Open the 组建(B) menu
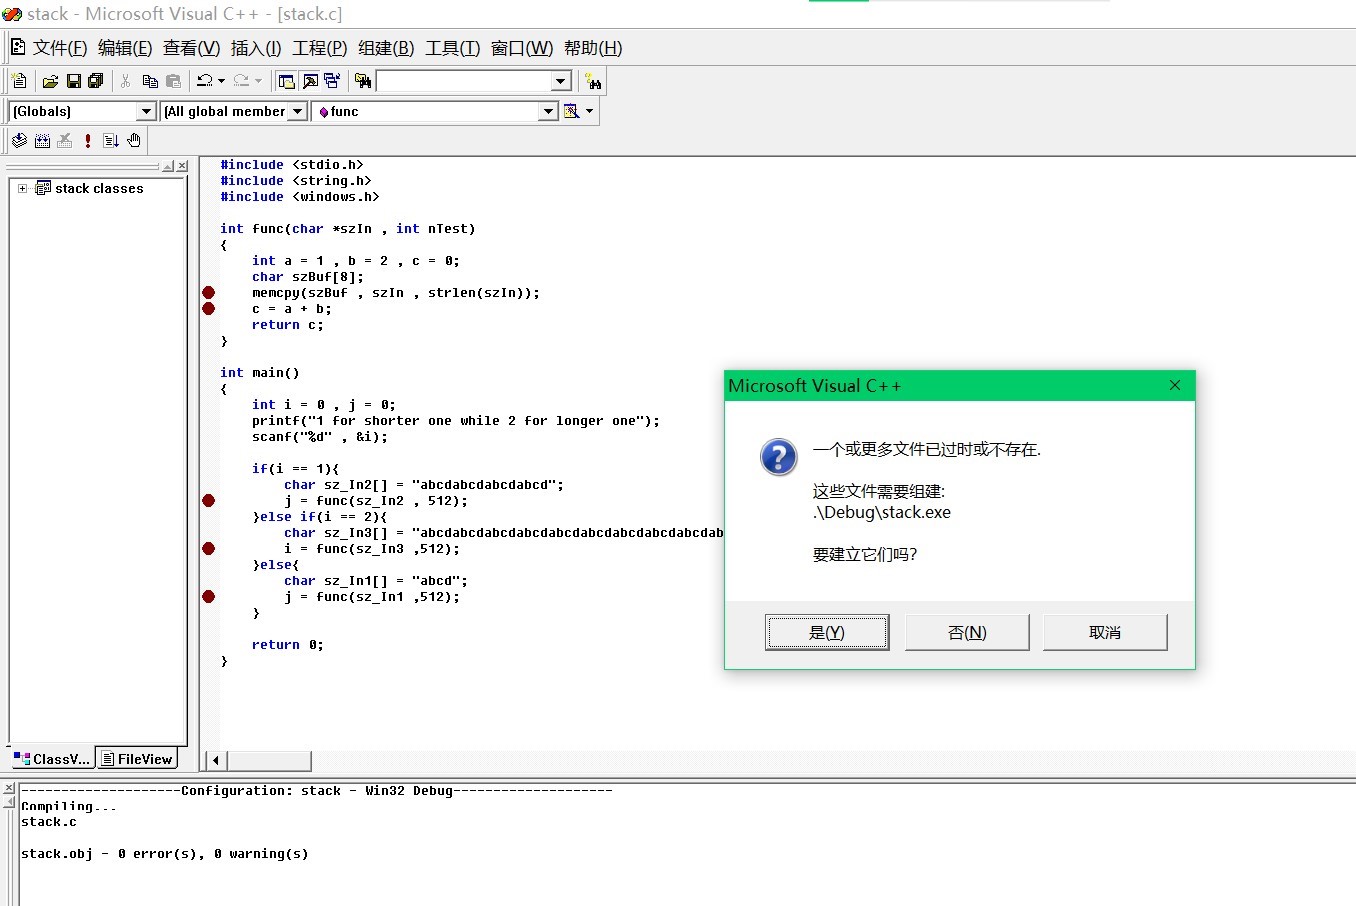 click(x=386, y=48)
